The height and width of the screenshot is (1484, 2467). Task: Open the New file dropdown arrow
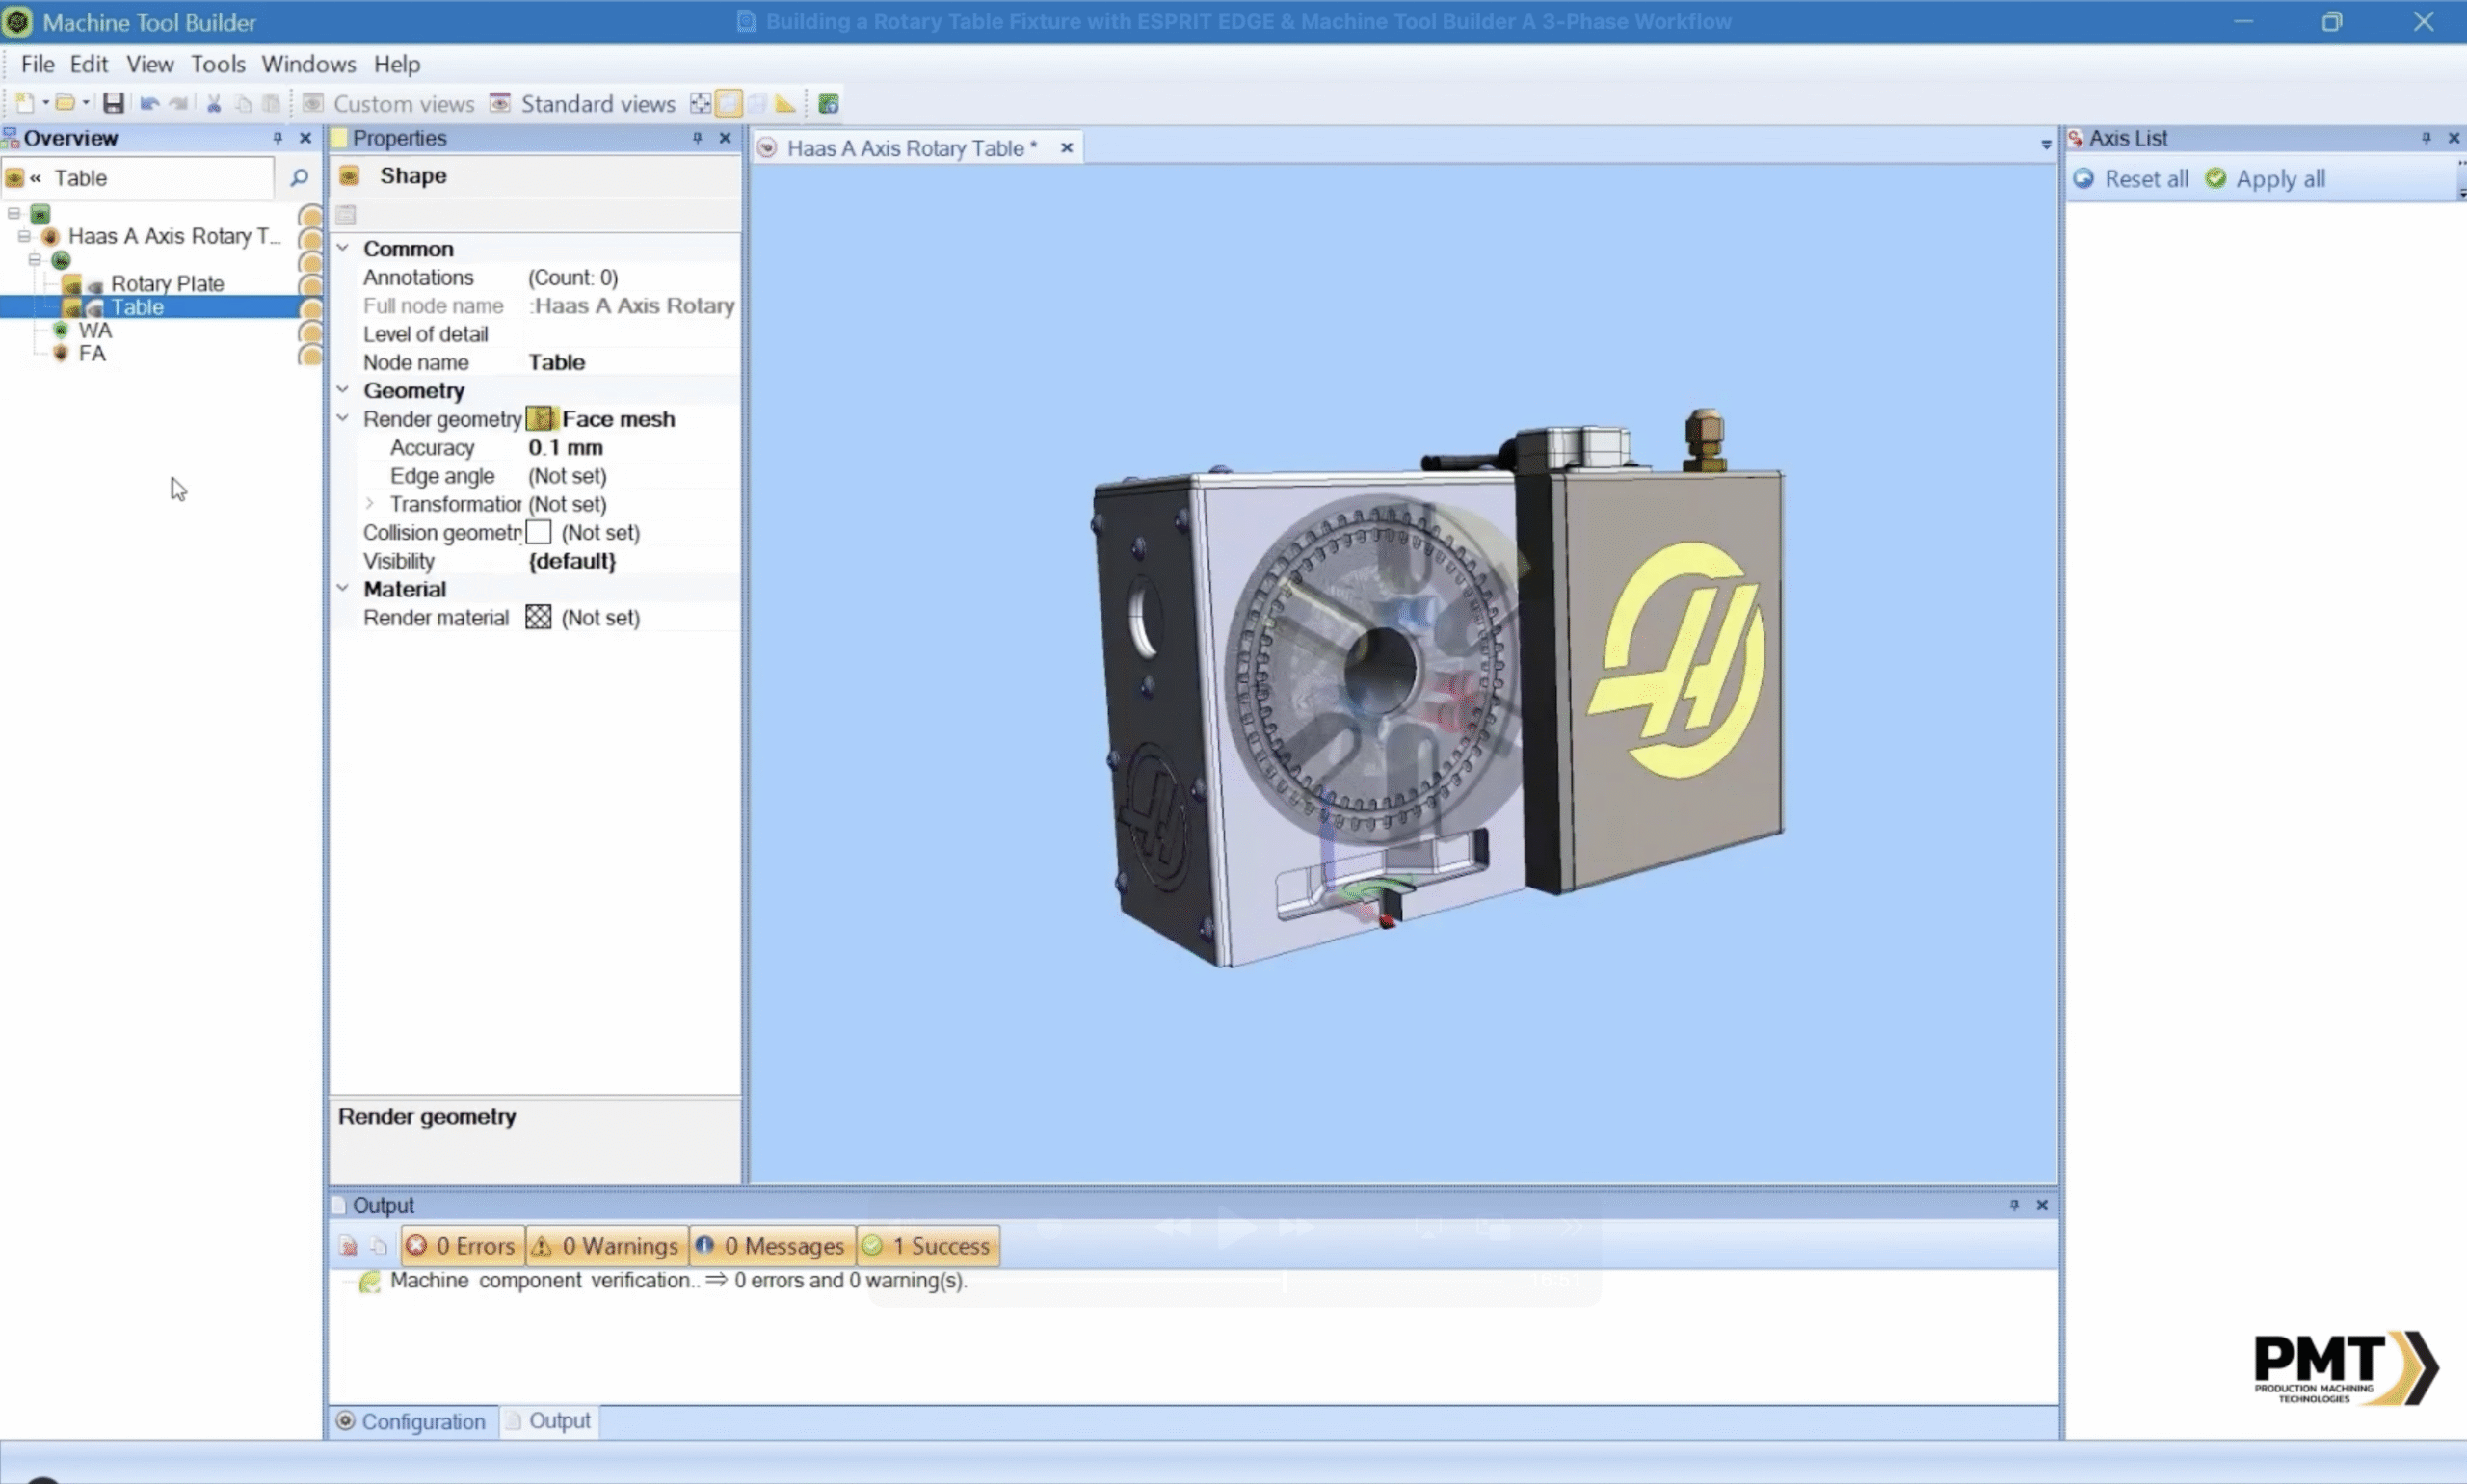tap(45, 103)
